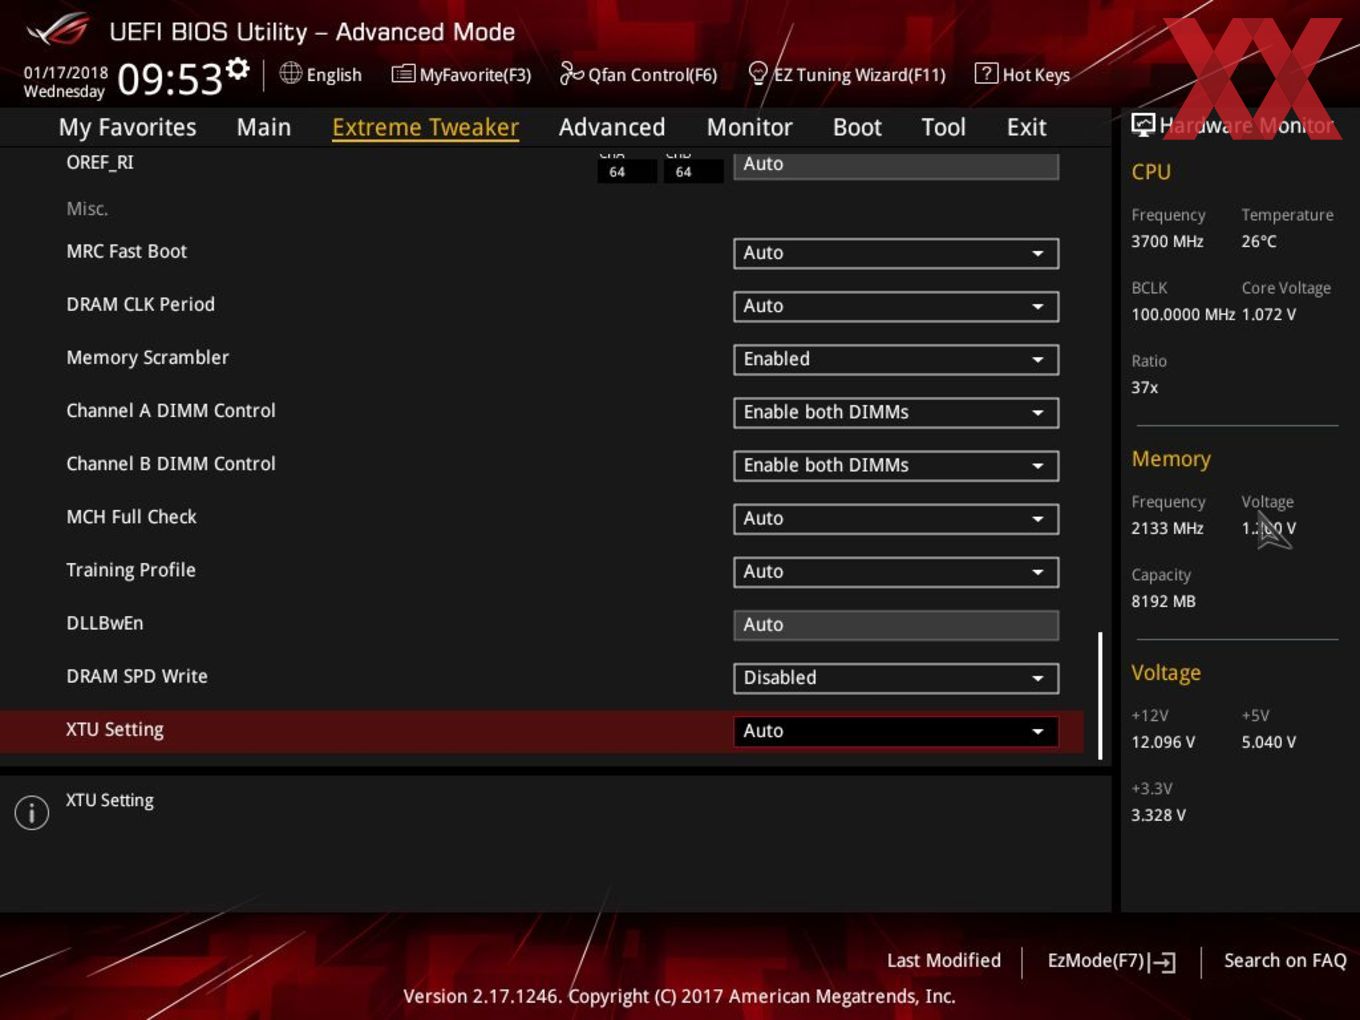Click the globe language icon
Image resolution: width=1360 pixels, height=1020 pixels.
[x=290, y=73]
